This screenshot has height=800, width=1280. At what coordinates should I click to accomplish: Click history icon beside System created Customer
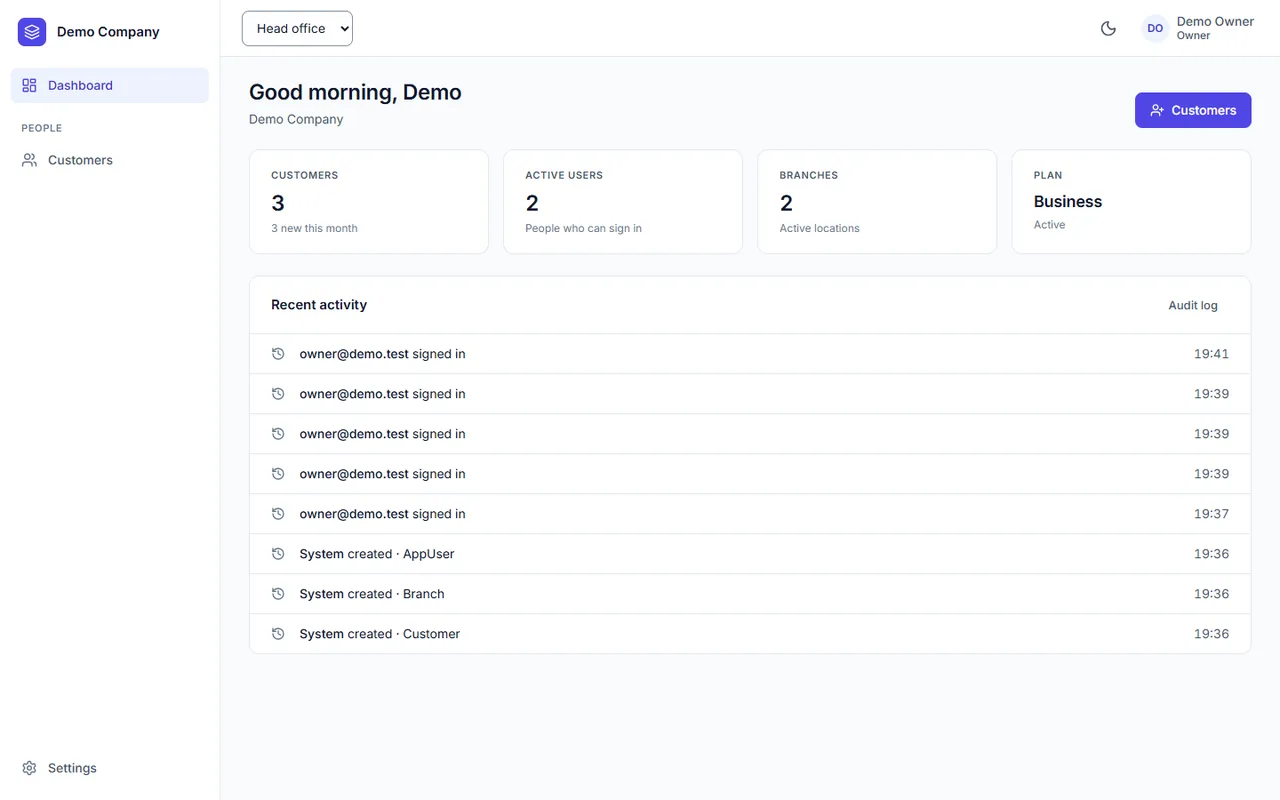coord(278,634)
